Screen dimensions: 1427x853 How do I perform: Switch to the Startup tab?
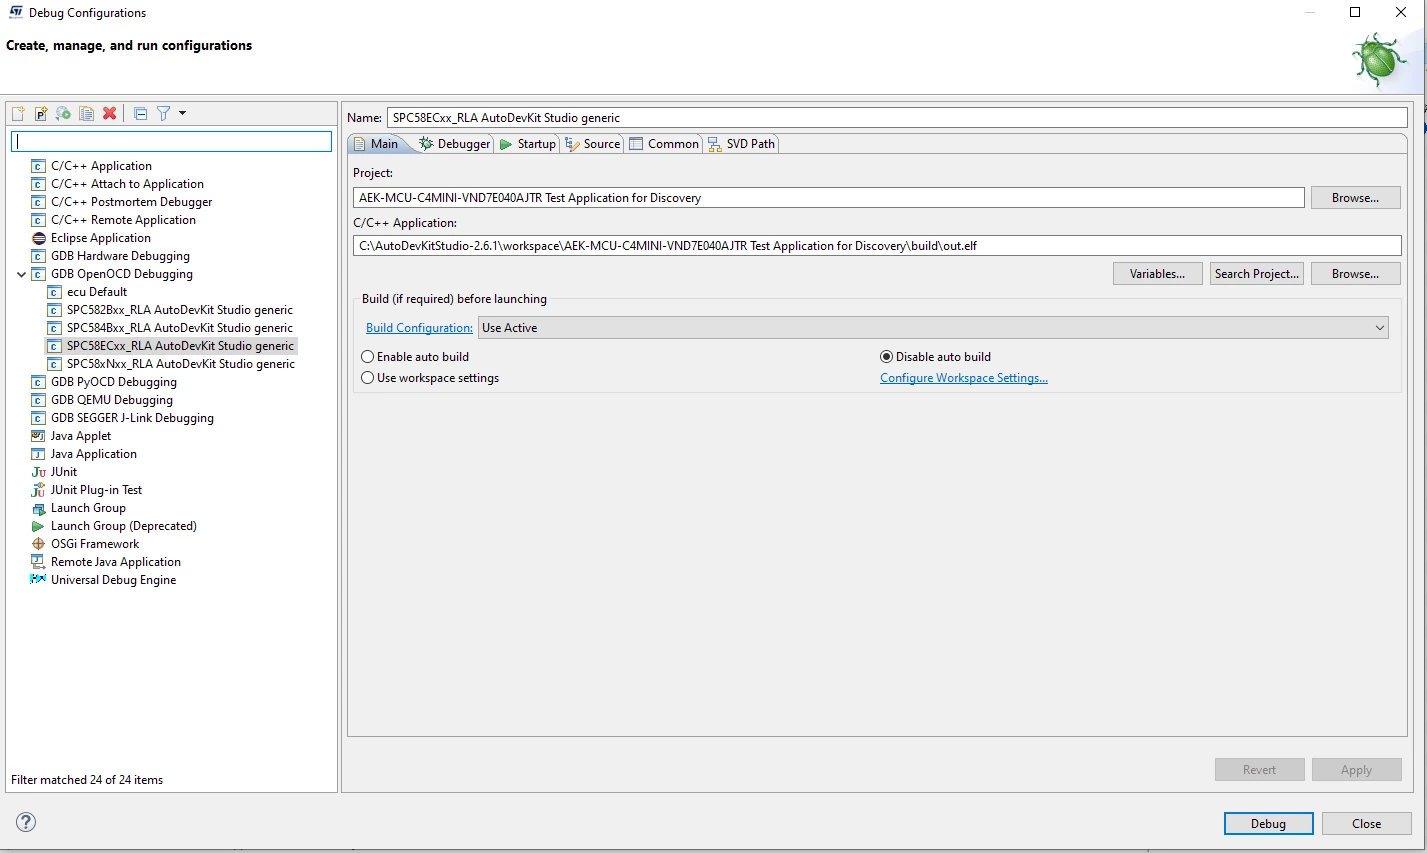(x=527, y=144)
